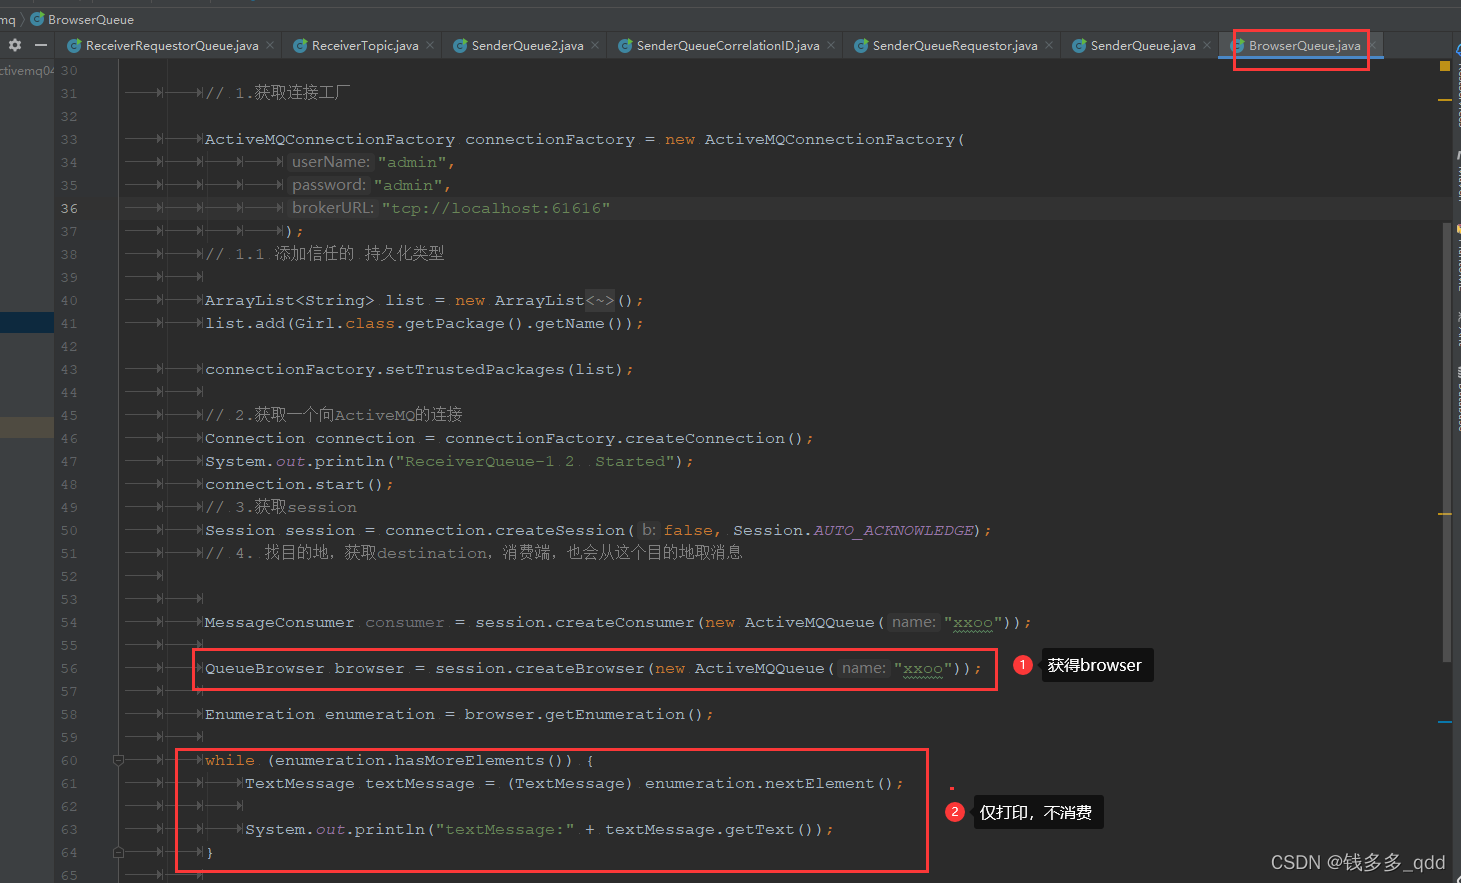The image size is (1461, 883).
Task: Click "xxoo" string on line 56
Action: coord(923,669)
